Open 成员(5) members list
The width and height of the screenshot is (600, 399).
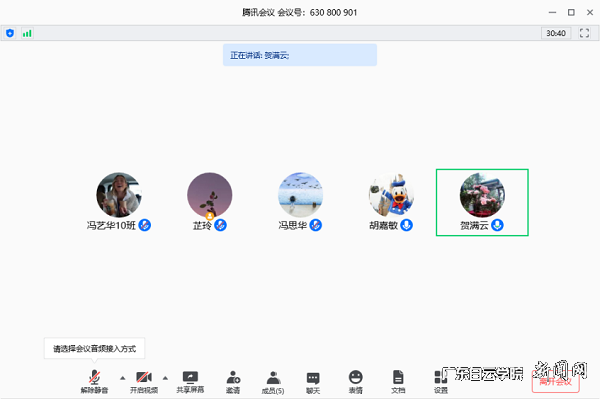pyautogui.click(x=273, y=382)
